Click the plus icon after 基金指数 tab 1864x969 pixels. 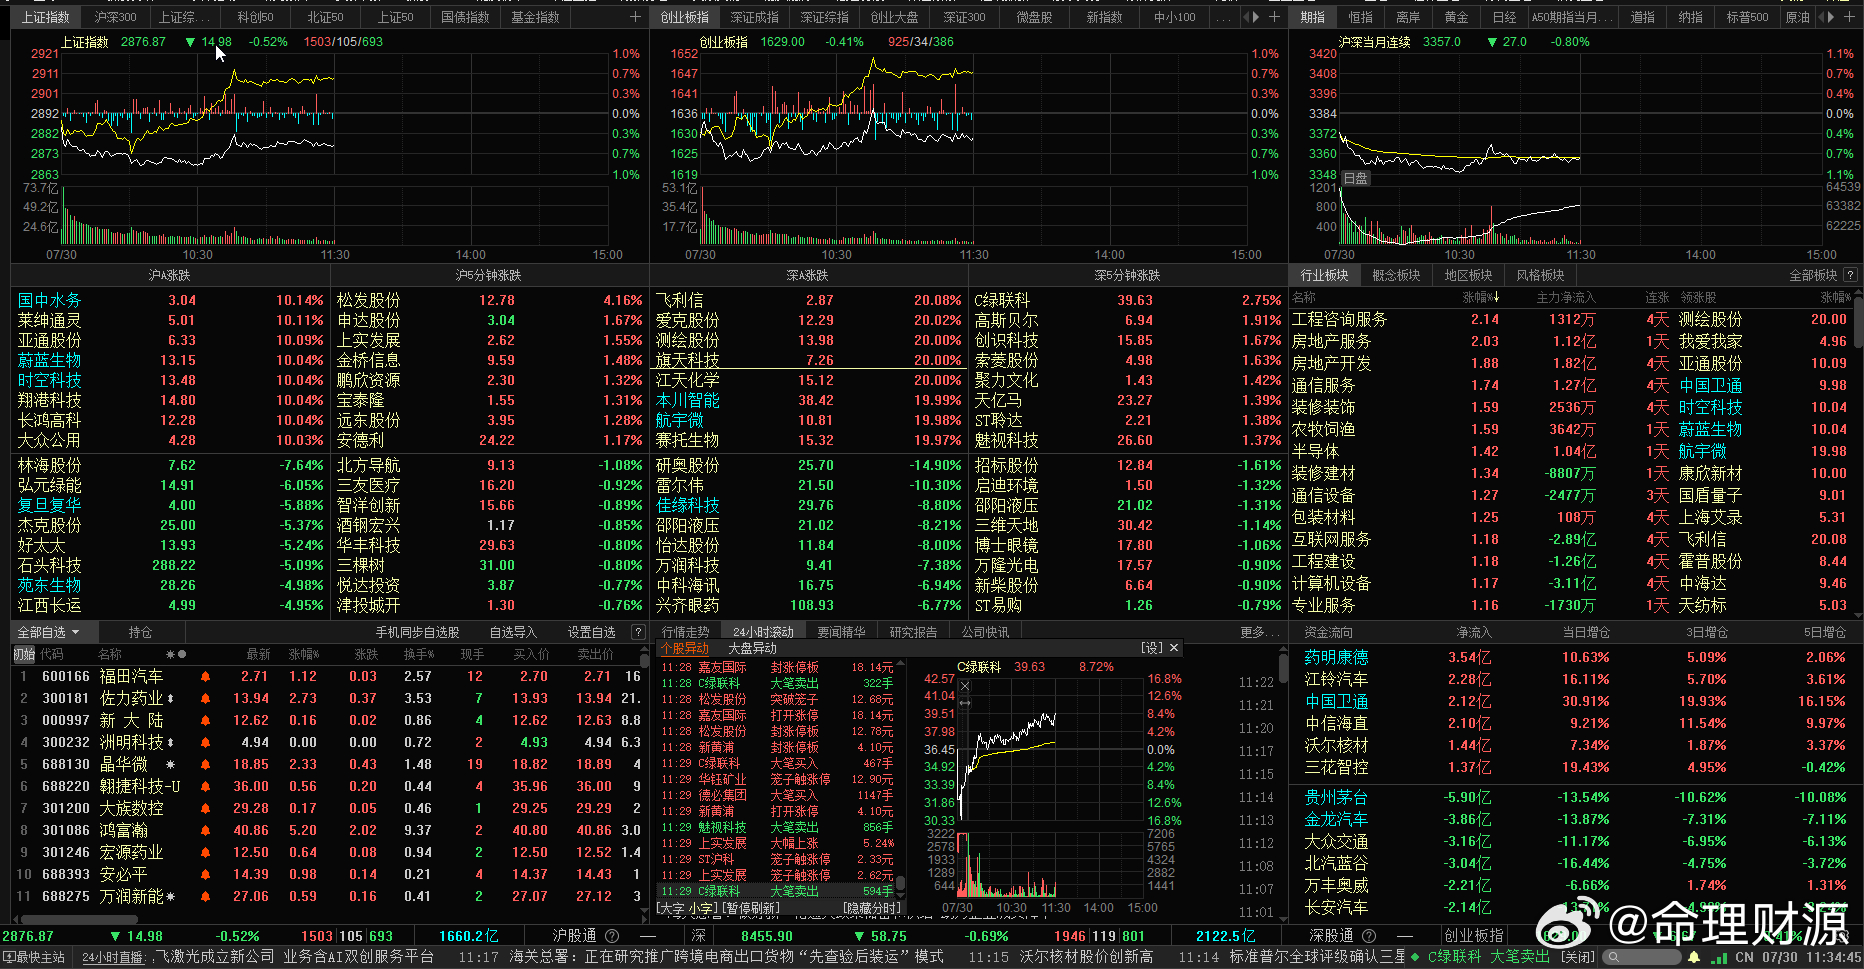[635, 17]
